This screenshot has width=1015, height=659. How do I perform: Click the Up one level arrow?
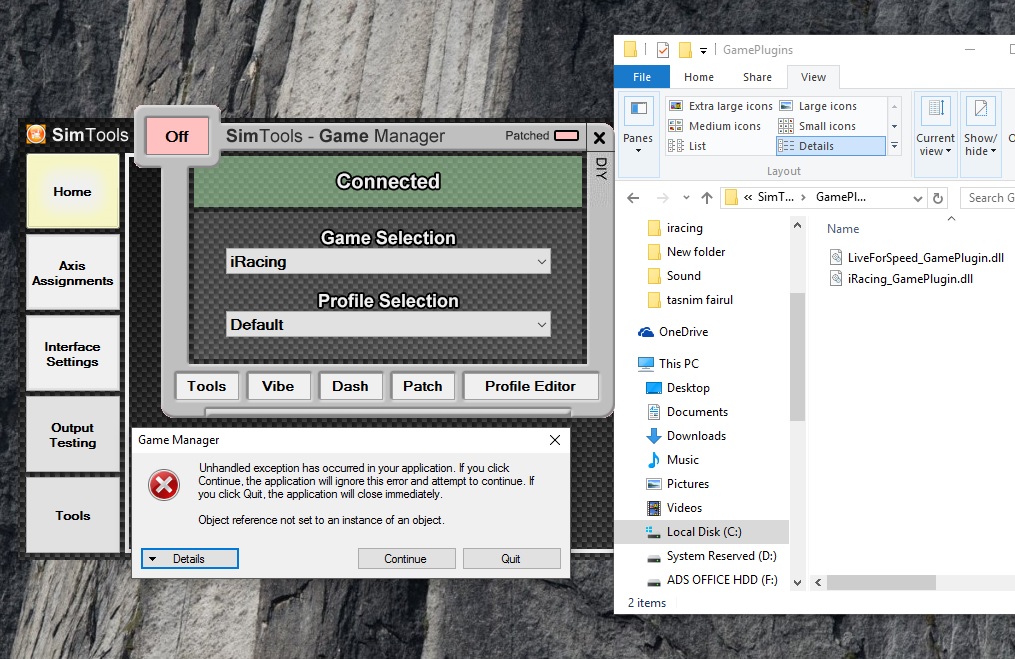click(x=707, y=198)
